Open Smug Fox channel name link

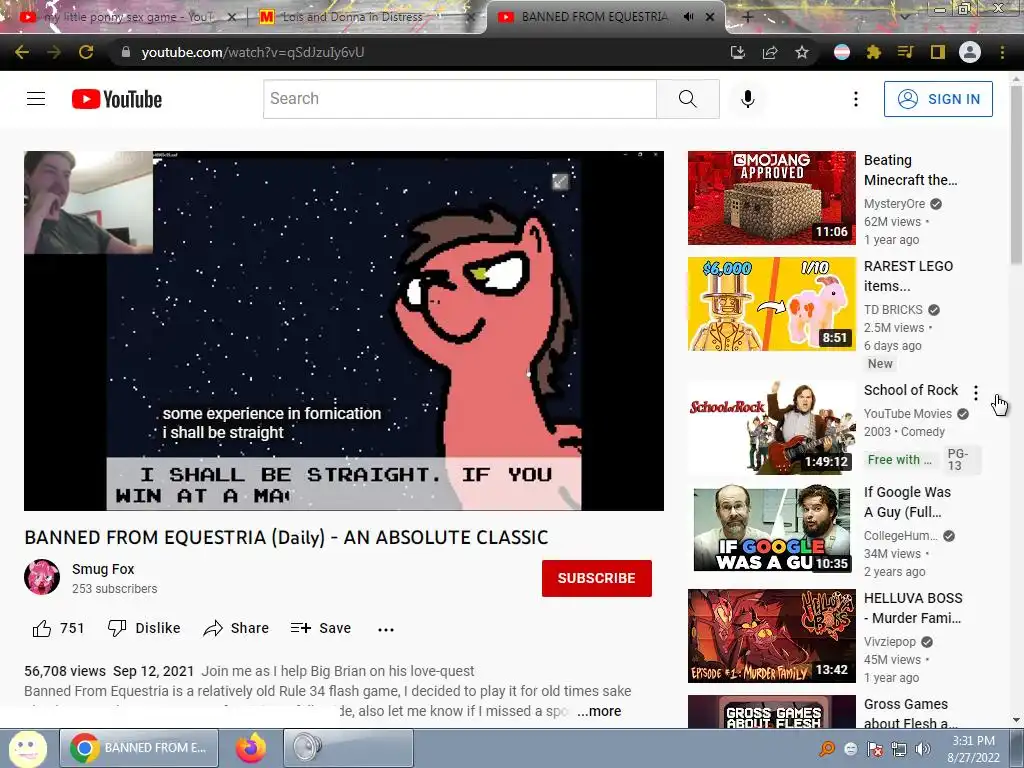103,569
